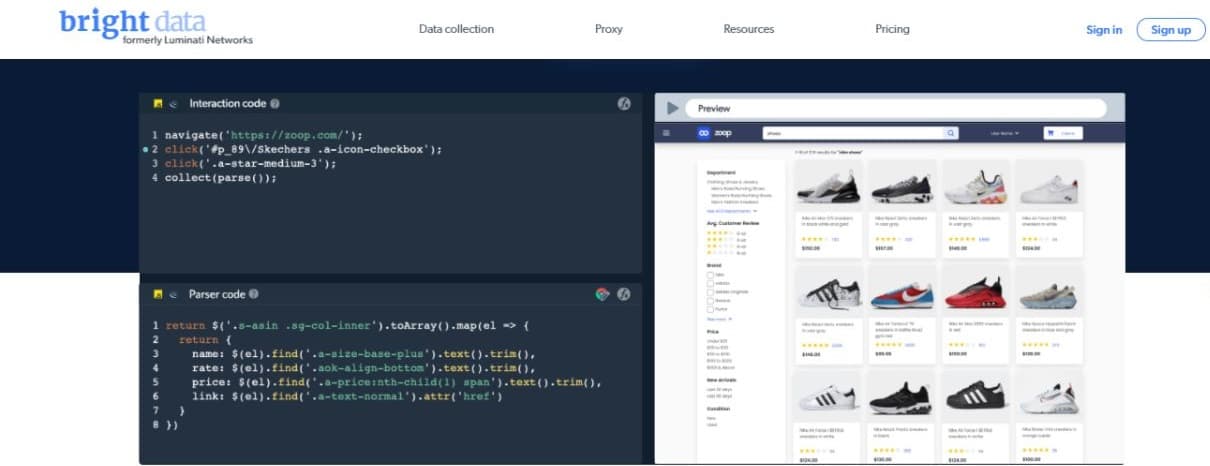Click second small icon before Parser code
The image size is (1210, 466).
[x=173, y=294]
